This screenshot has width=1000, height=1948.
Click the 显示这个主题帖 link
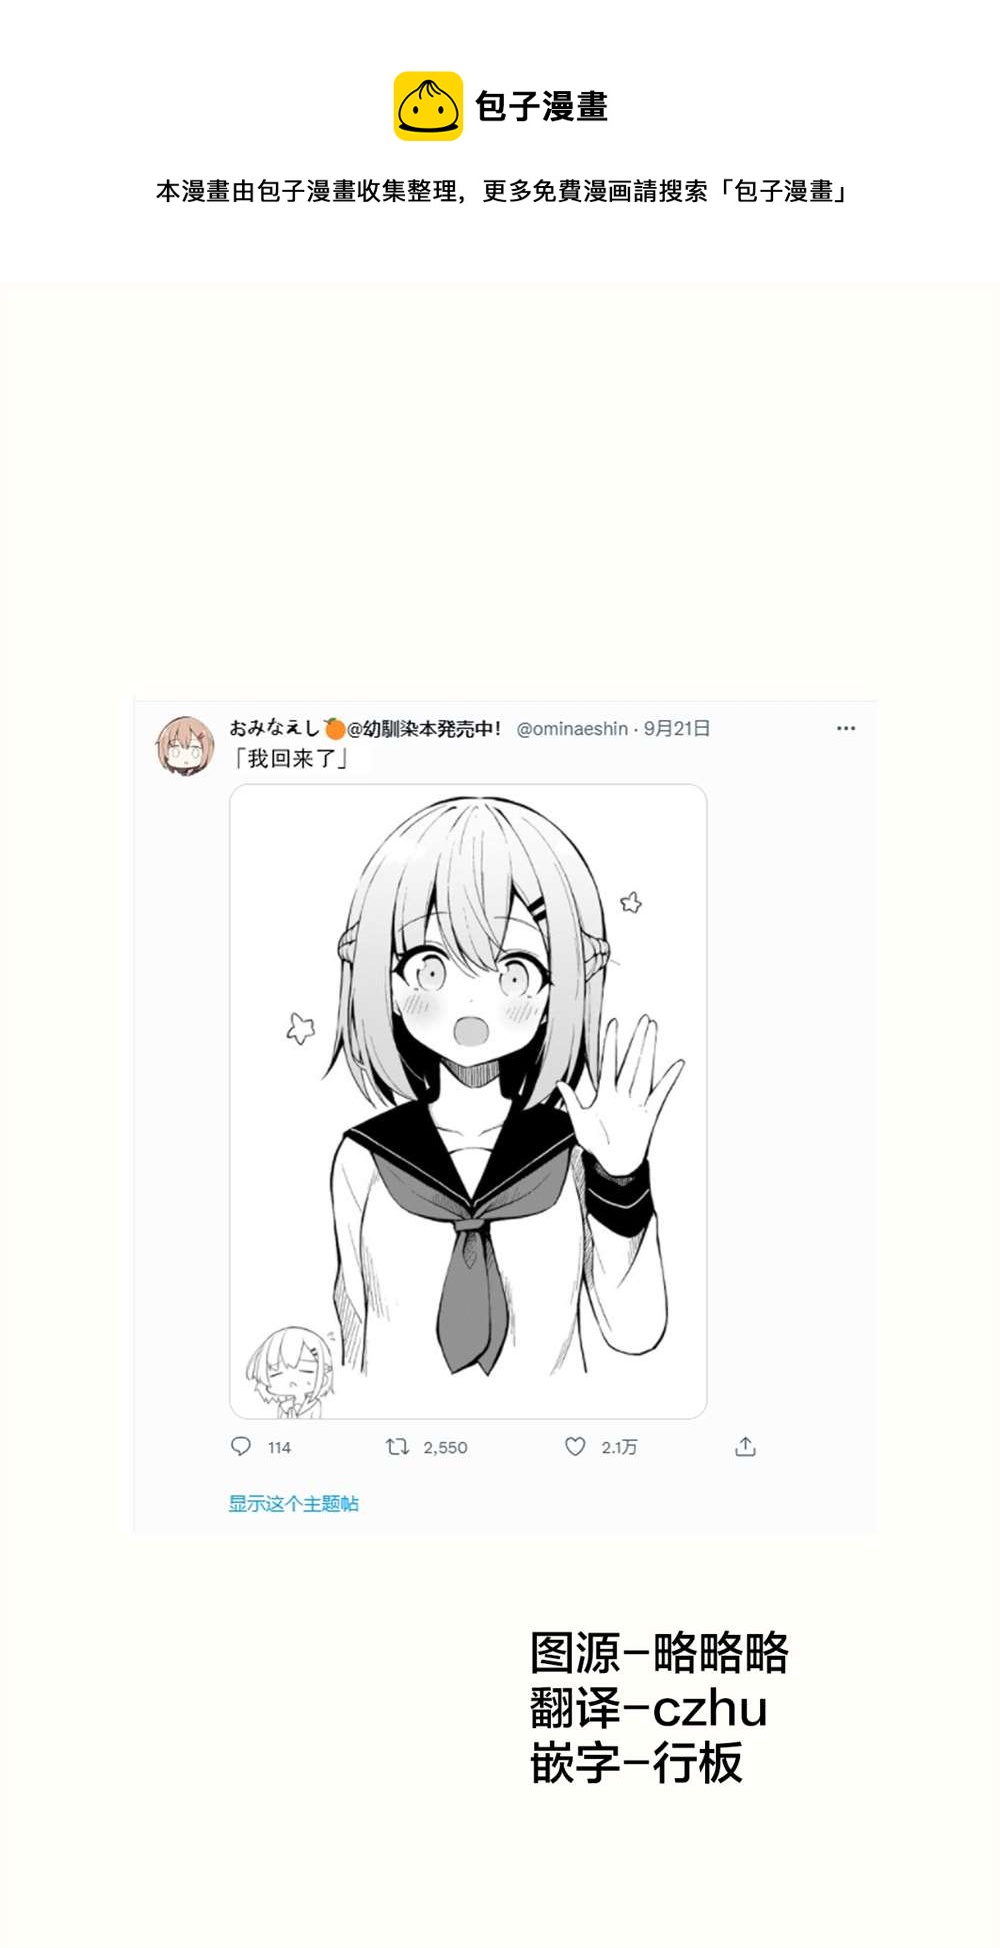293,1503
